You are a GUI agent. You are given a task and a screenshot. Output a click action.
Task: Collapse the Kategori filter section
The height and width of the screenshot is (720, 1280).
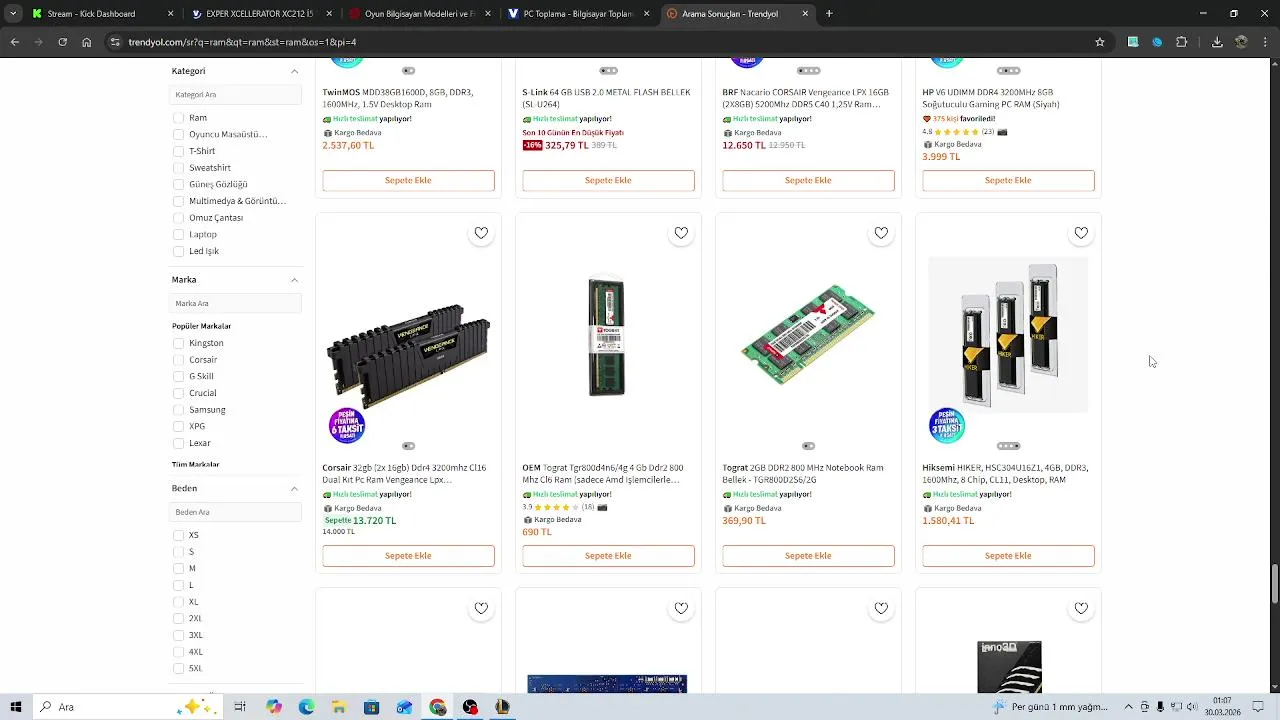click(x=294, y=71)
